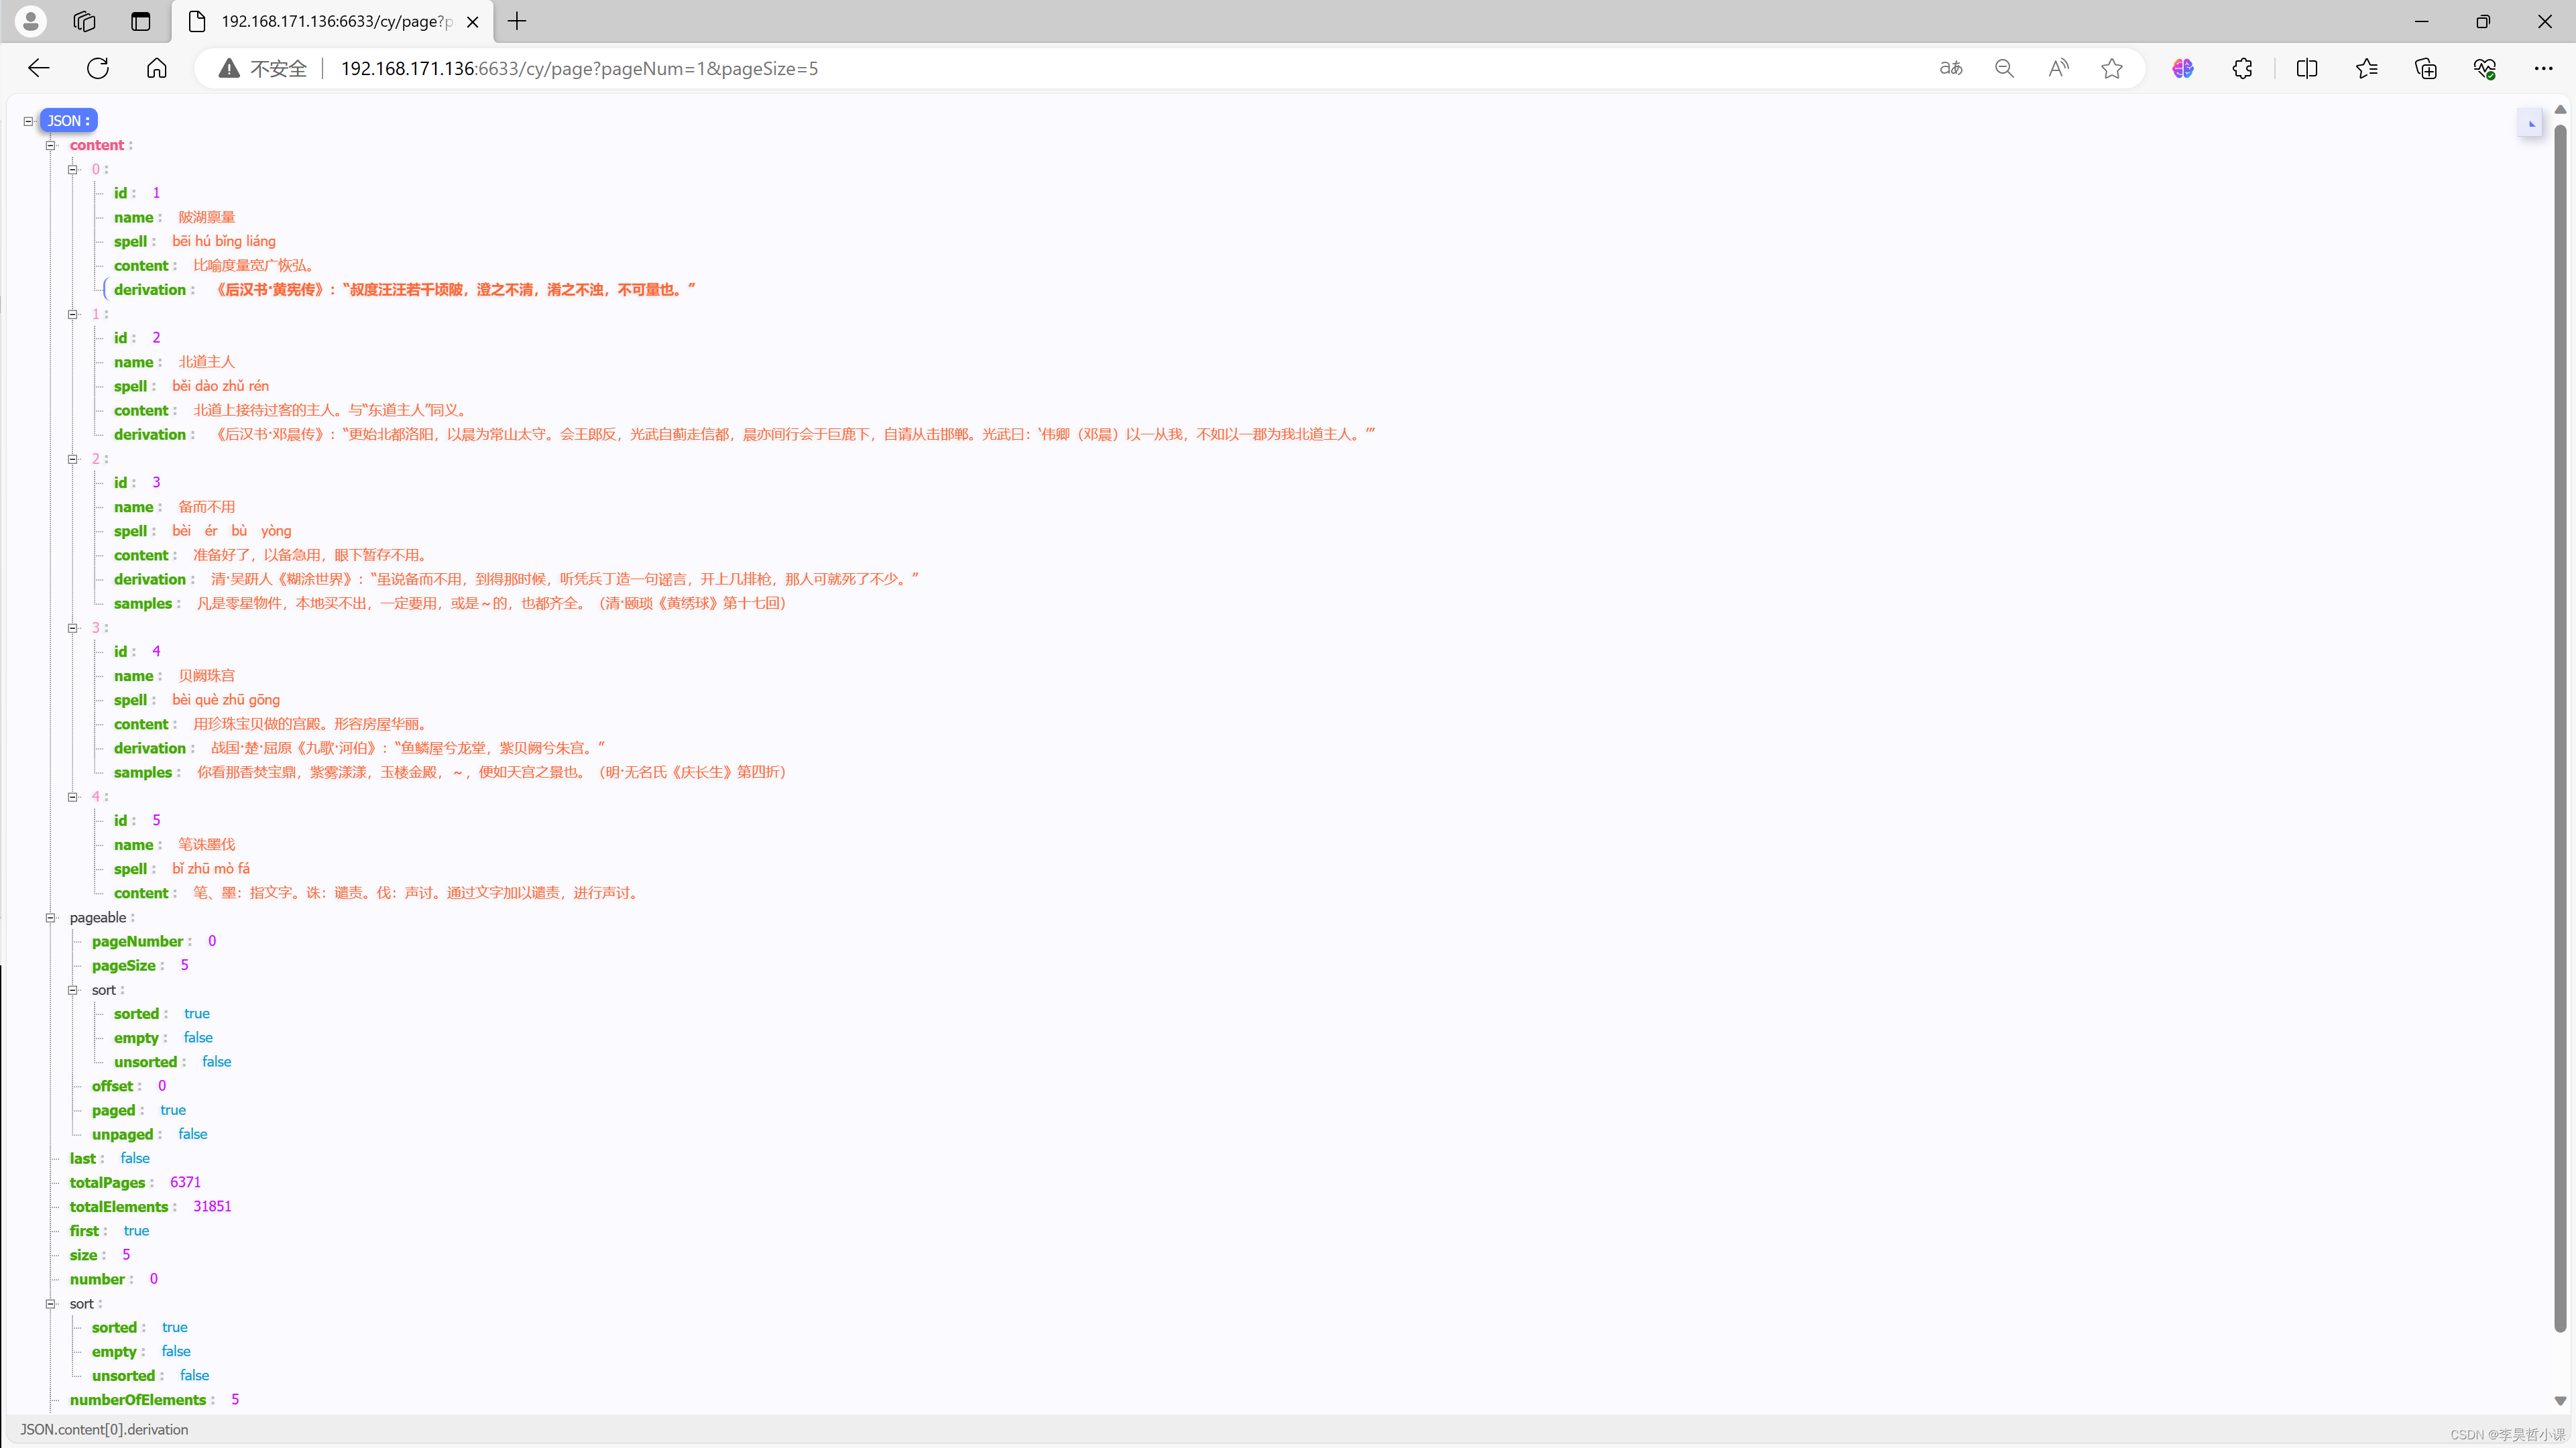Open the tab actions menu icon
Screen dimensions: 2576x1448
(141, 21)
